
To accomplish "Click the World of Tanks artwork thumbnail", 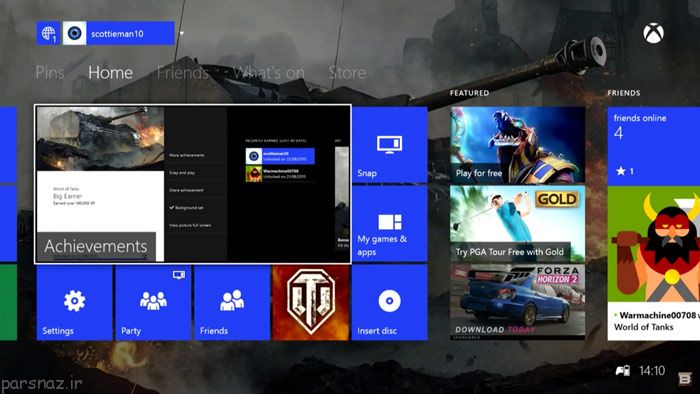I will (x=100, y=139).
